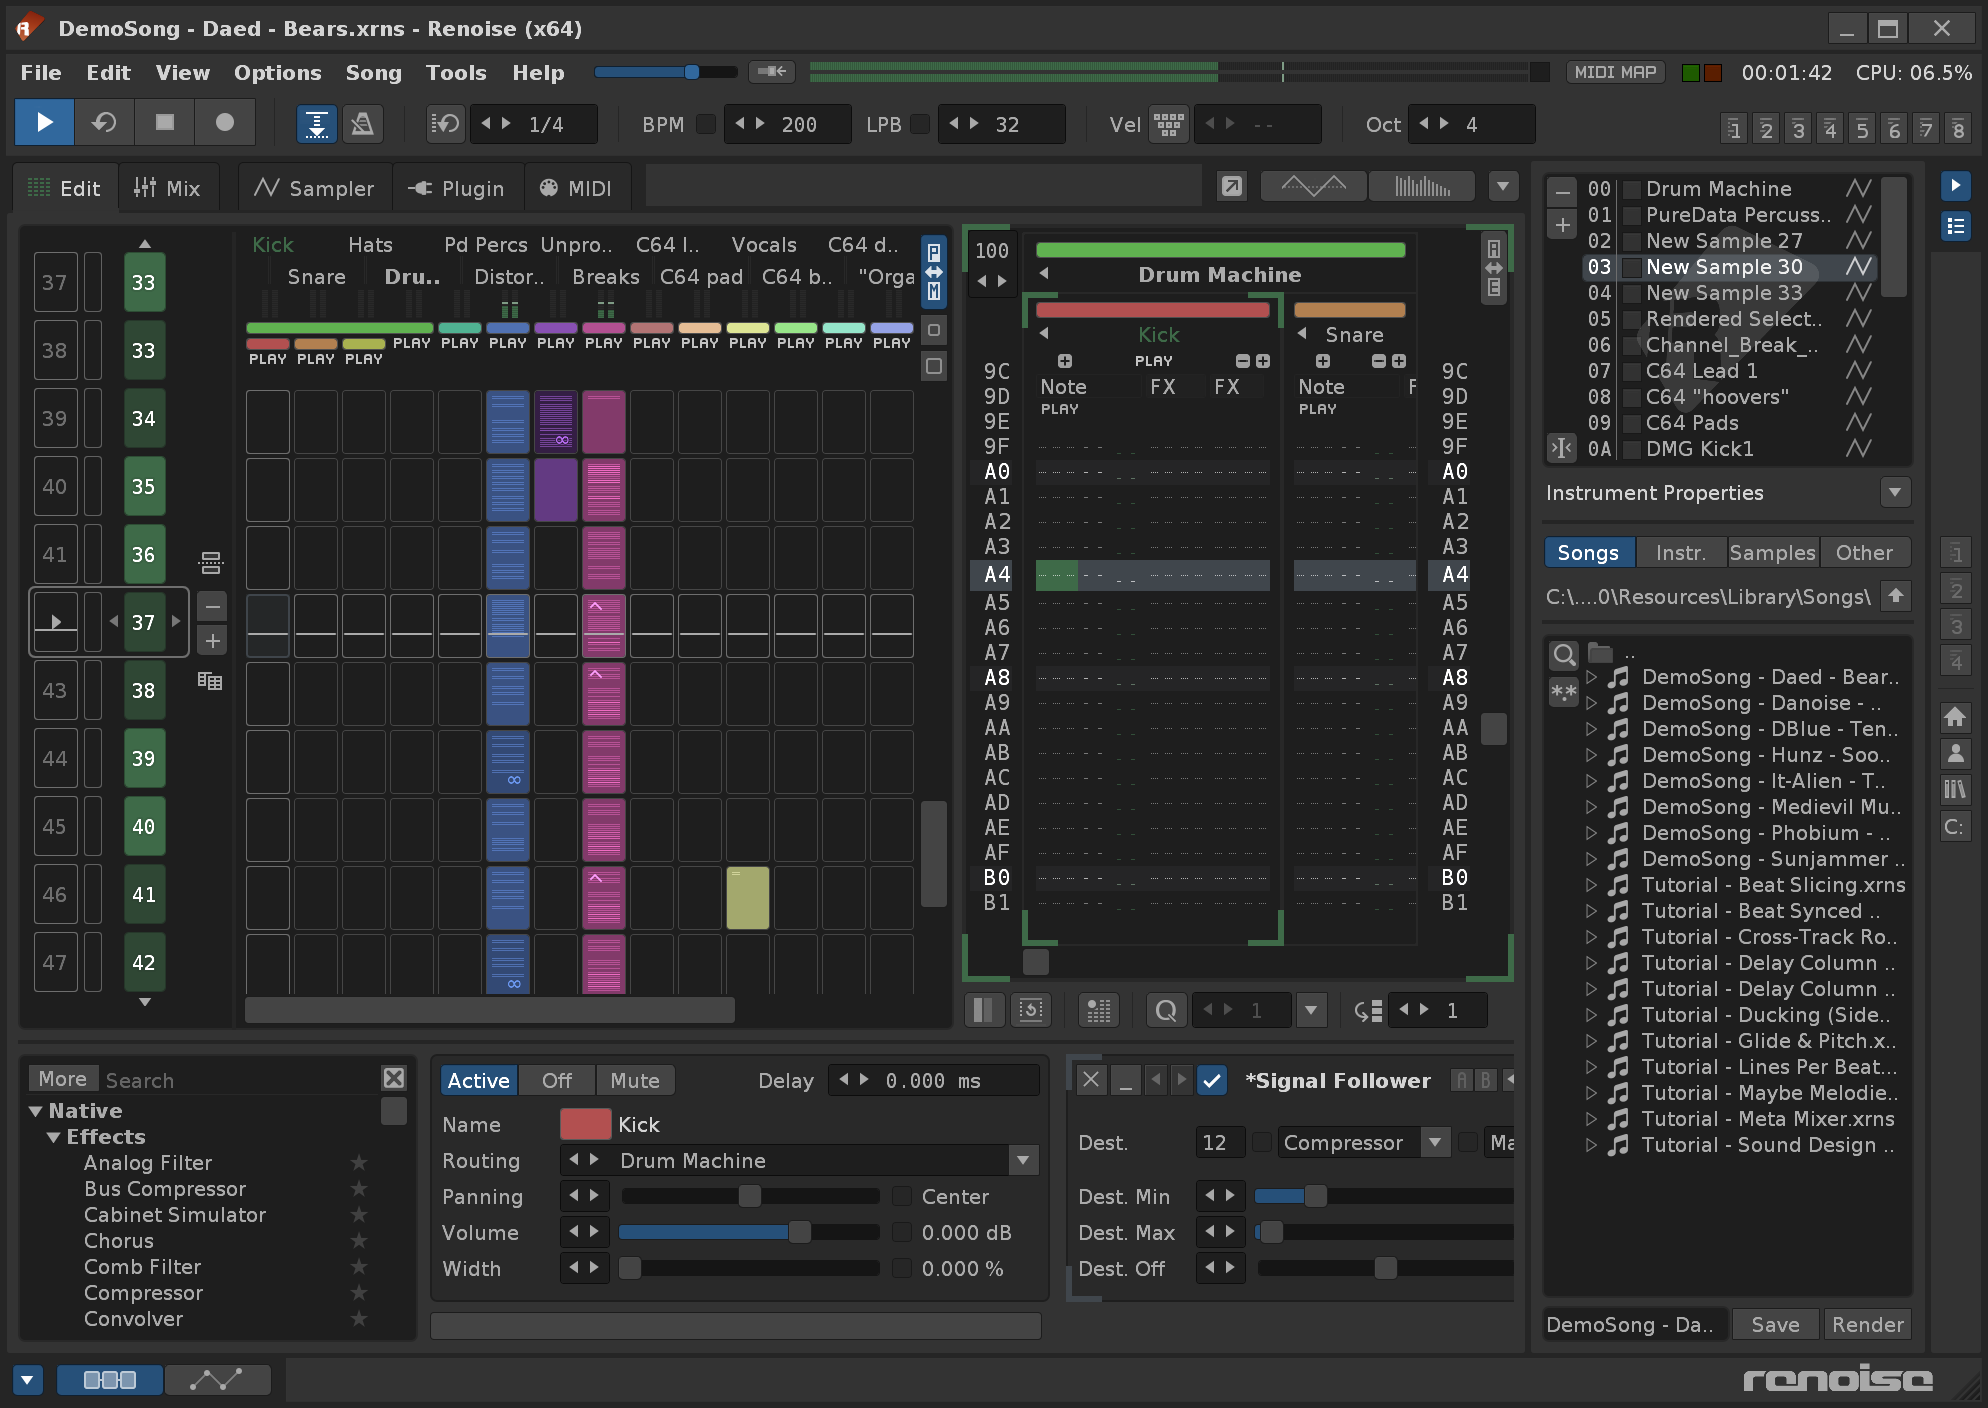Show the scopes waveform view button
The height and width of the screenshot is (1408, 1988).
click(x=1314, y=186)
